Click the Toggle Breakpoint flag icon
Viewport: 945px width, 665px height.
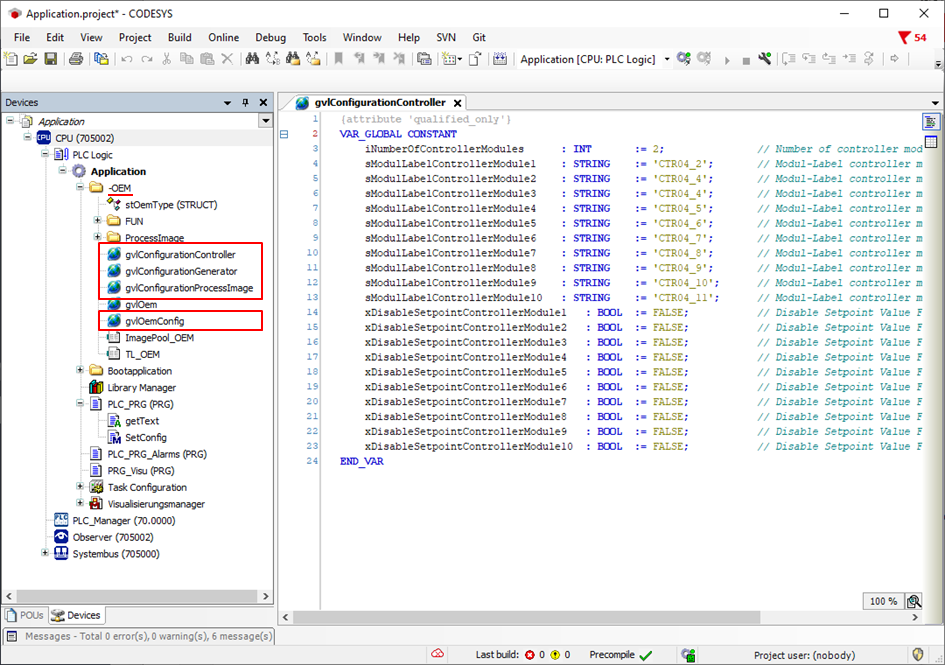(340, 58)
